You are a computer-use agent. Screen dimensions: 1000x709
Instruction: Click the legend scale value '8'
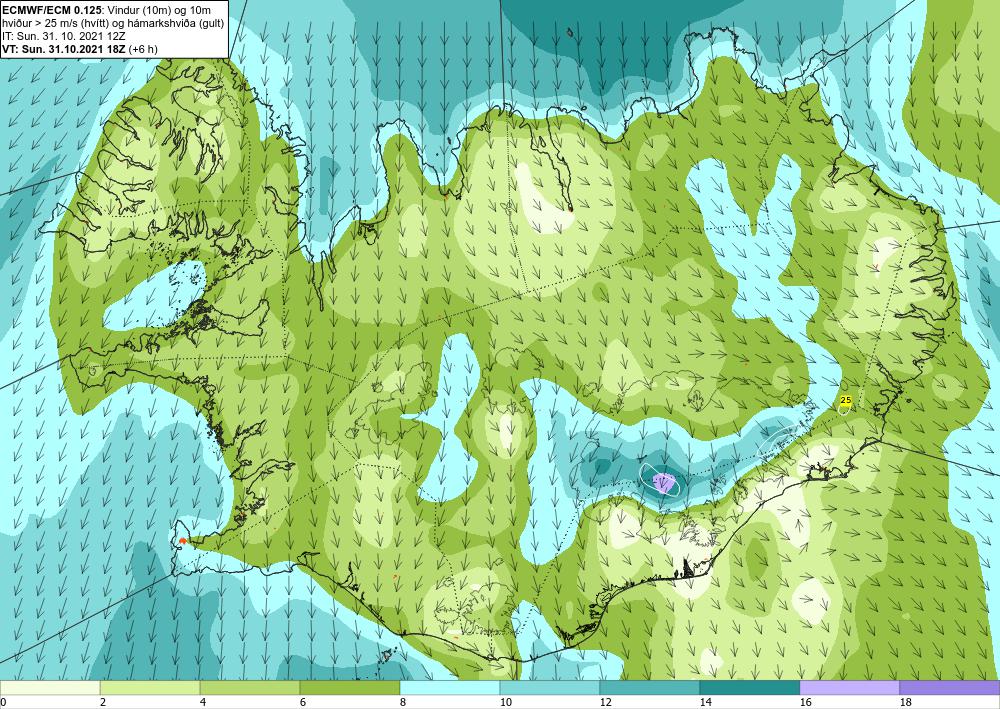pyautogui.click(x=401, y=703)
